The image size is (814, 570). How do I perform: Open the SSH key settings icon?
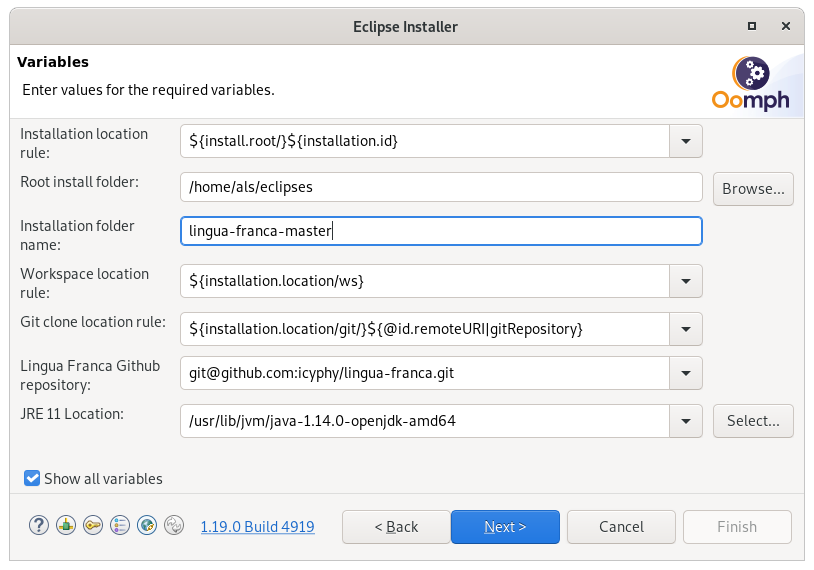click(x=93, y=526)
